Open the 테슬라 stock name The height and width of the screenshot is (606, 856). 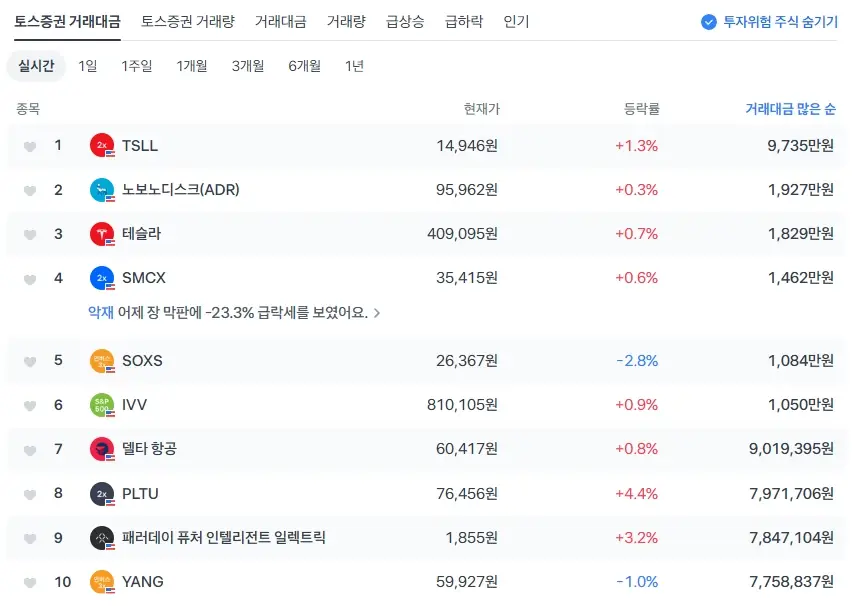point(141,234)
